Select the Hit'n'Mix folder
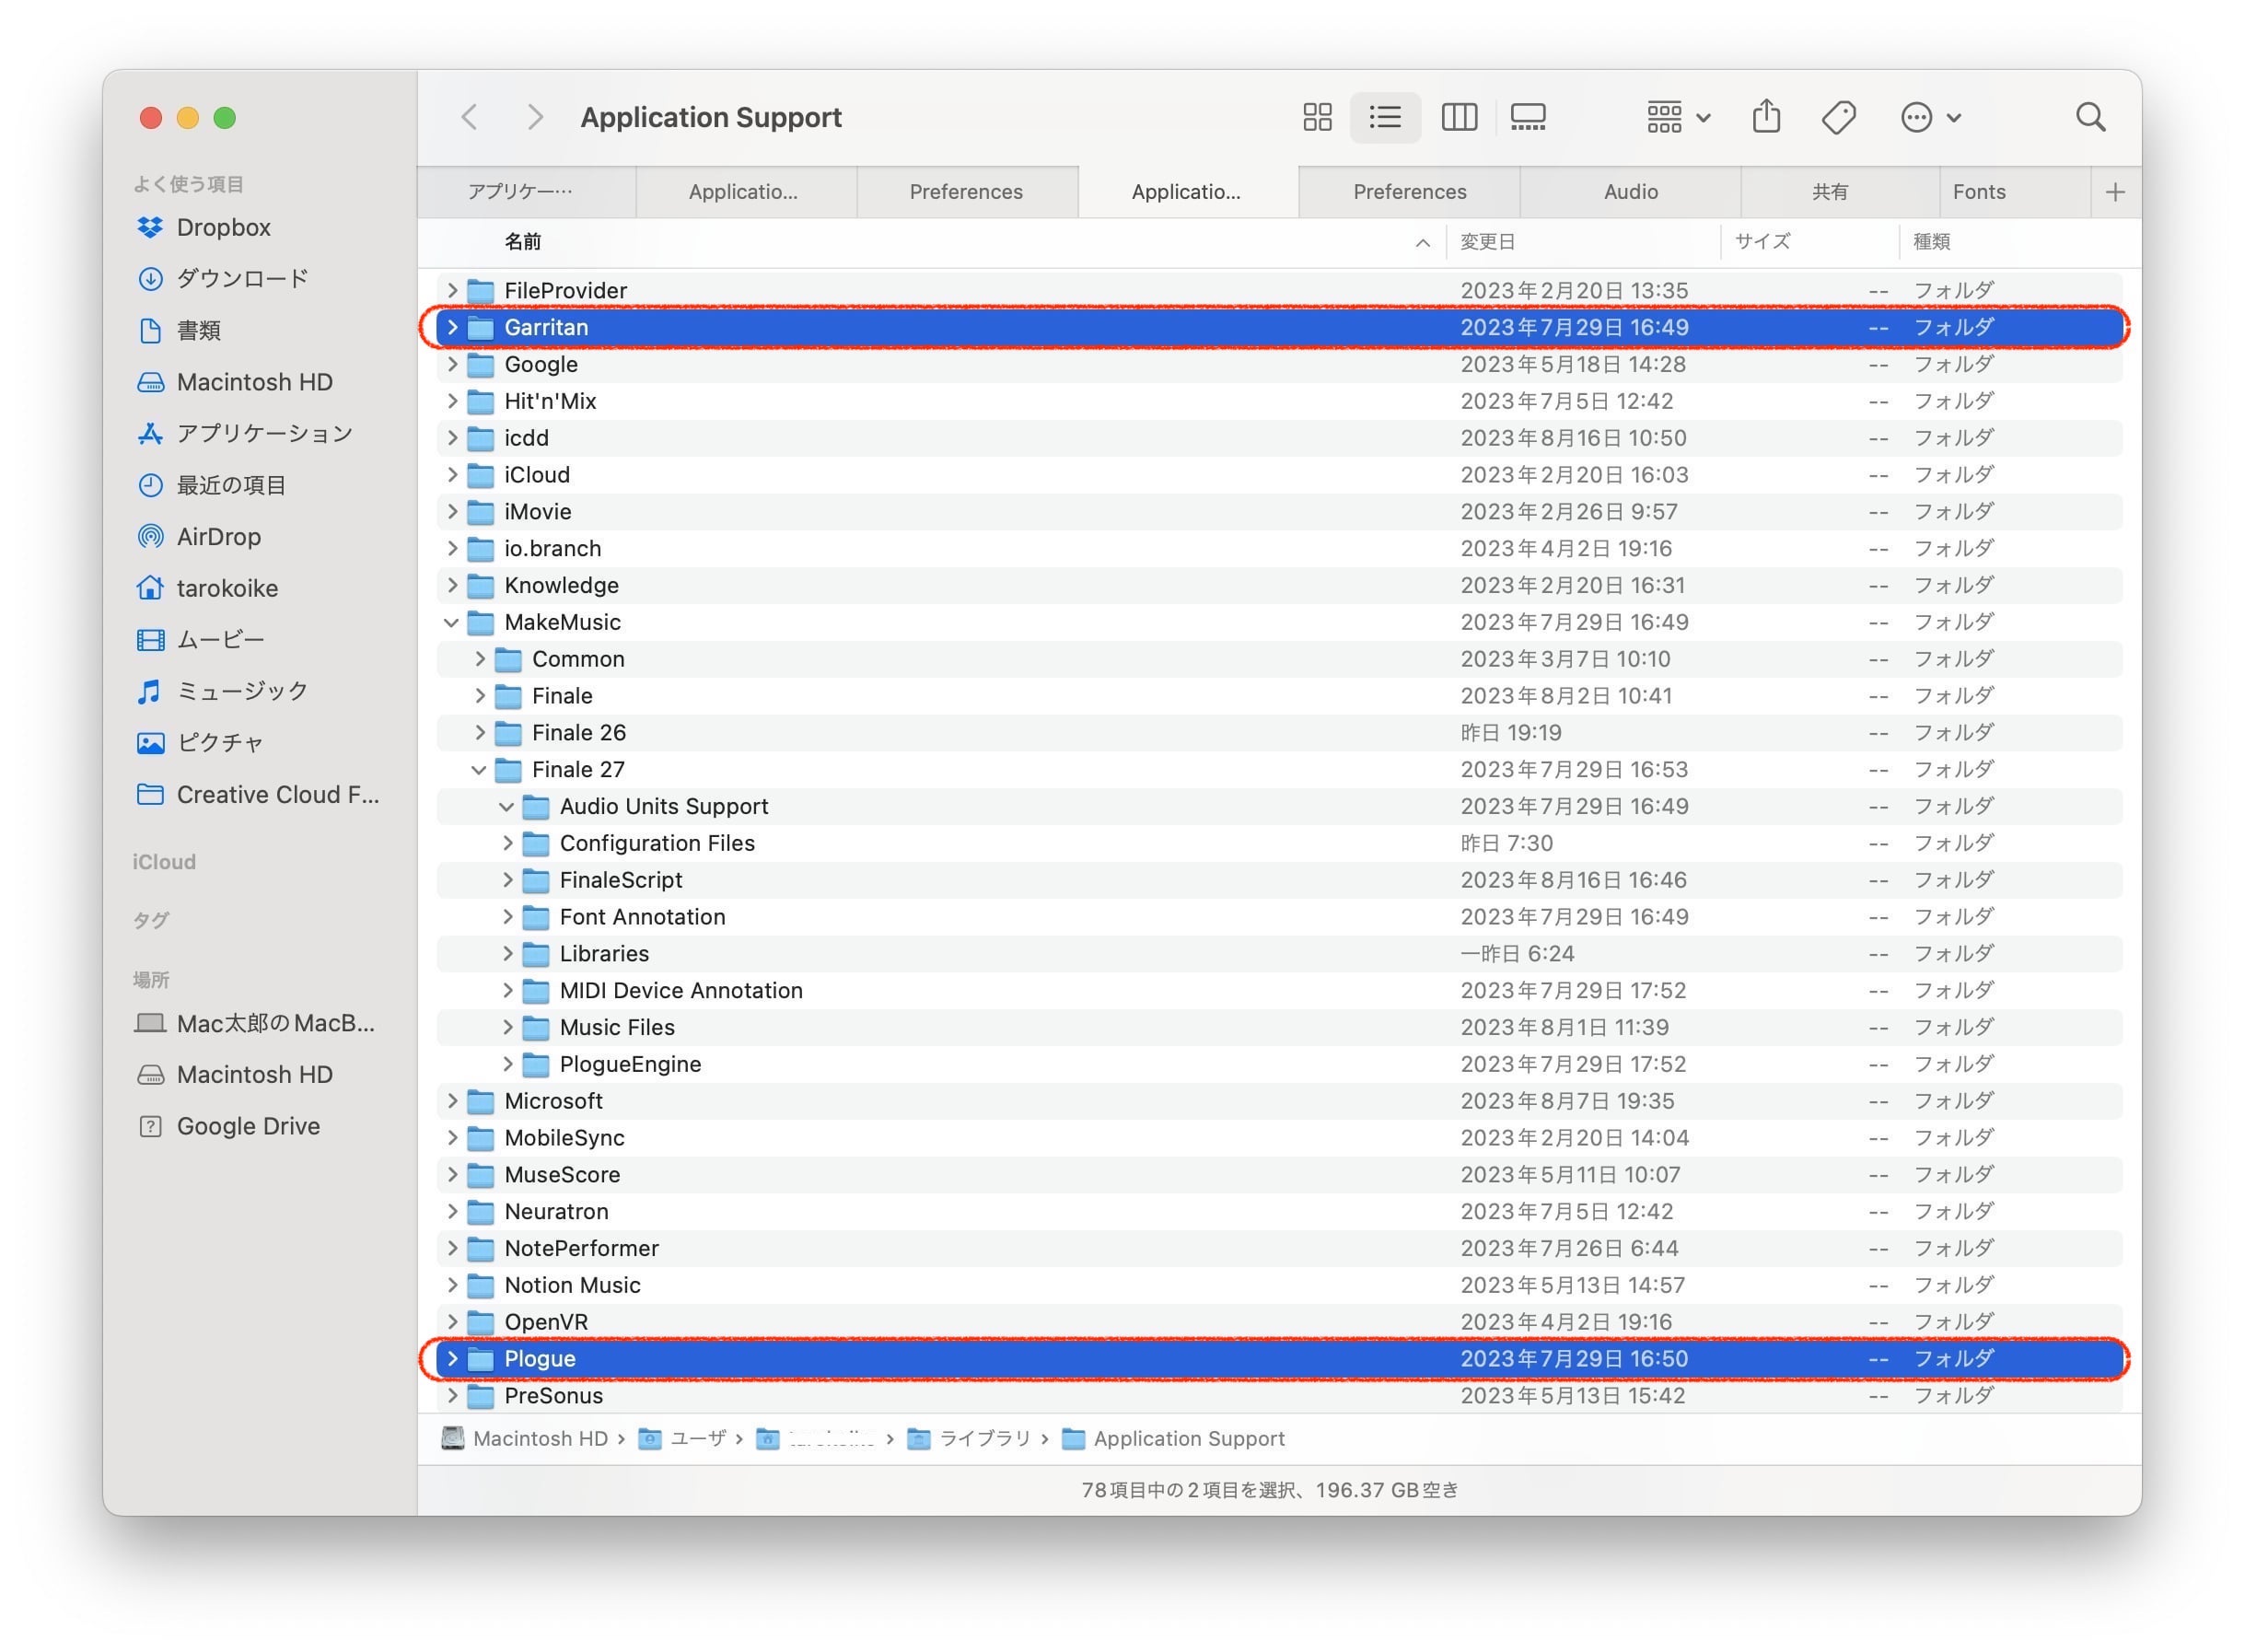Image resolution: width=2245 pixels, height=1652 pixels. (1279, 401)
